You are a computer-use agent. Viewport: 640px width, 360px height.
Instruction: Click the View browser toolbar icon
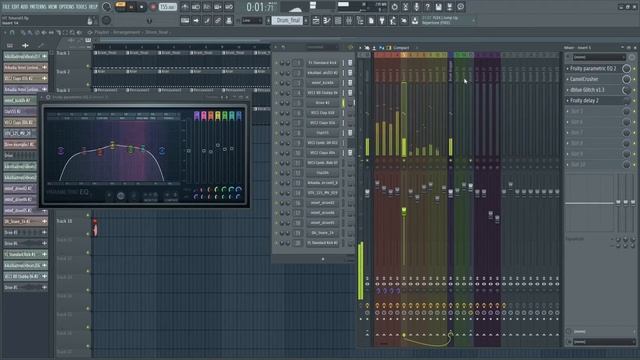coord(360,20)
